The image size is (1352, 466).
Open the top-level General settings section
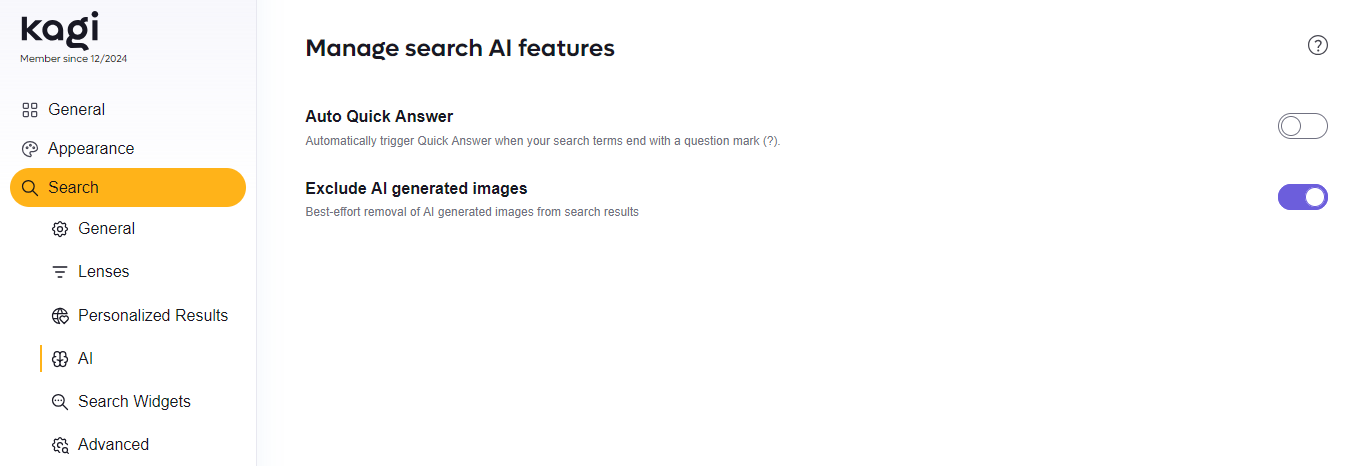coord(77,110)
